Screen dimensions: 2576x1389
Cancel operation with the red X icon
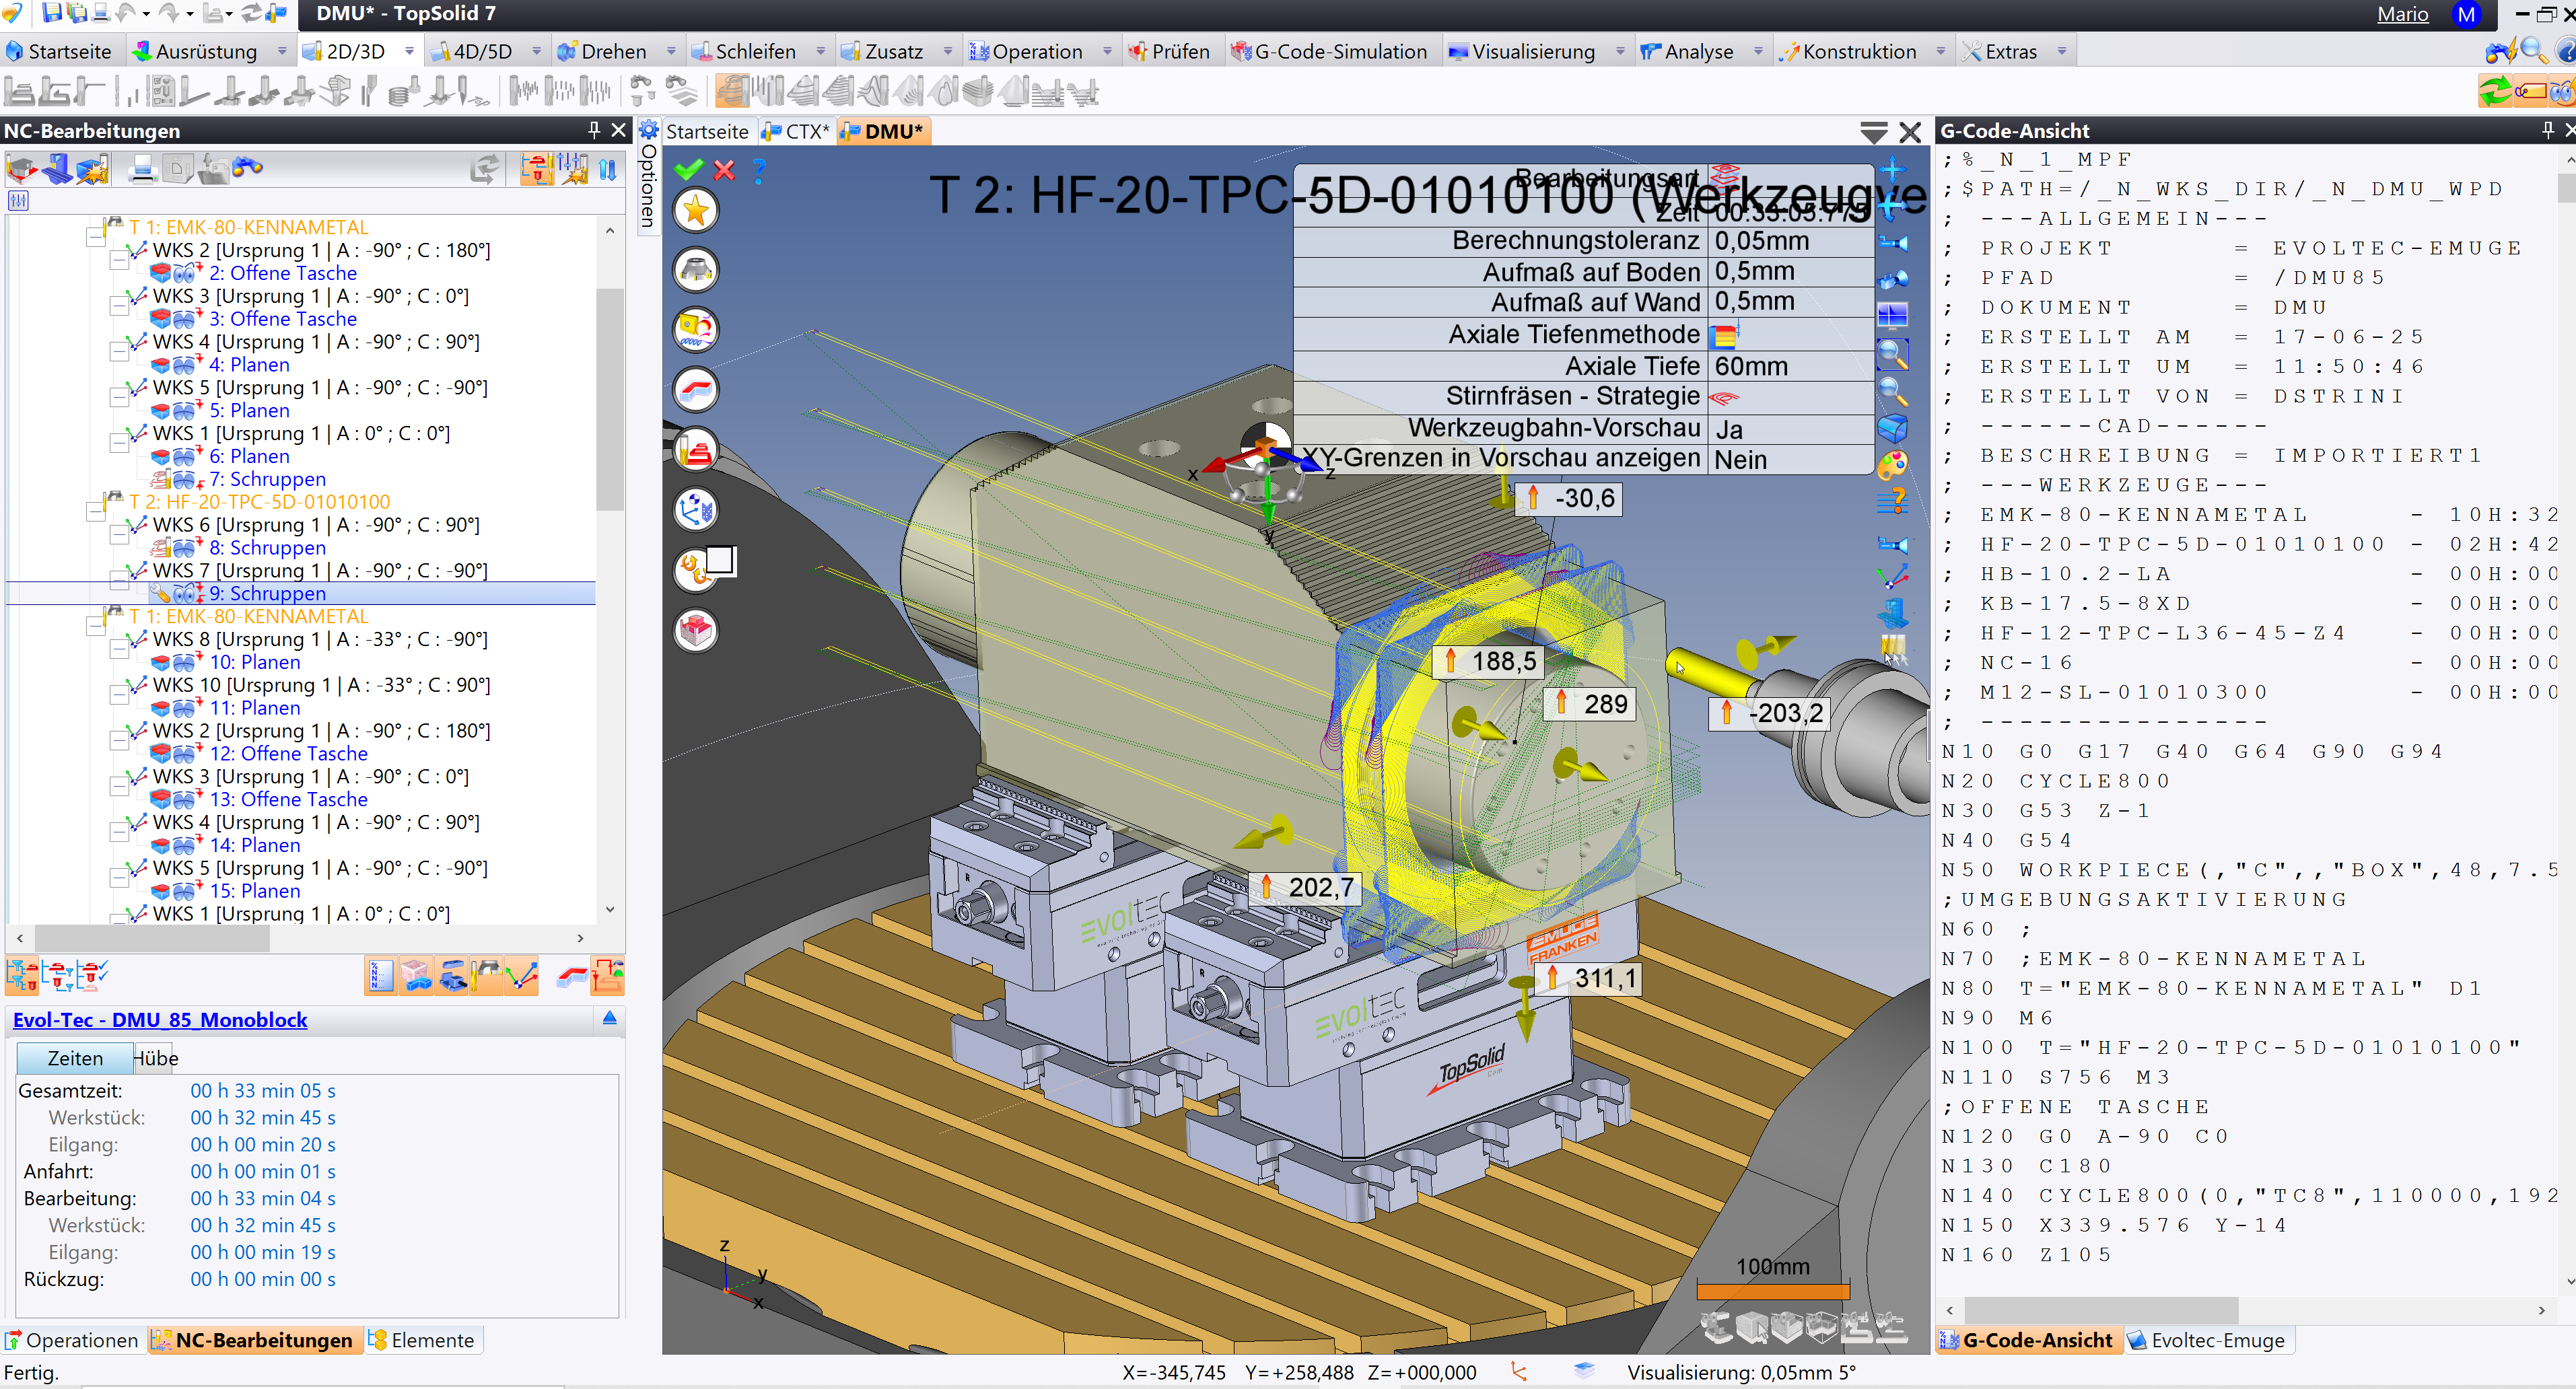click(724, 170)
